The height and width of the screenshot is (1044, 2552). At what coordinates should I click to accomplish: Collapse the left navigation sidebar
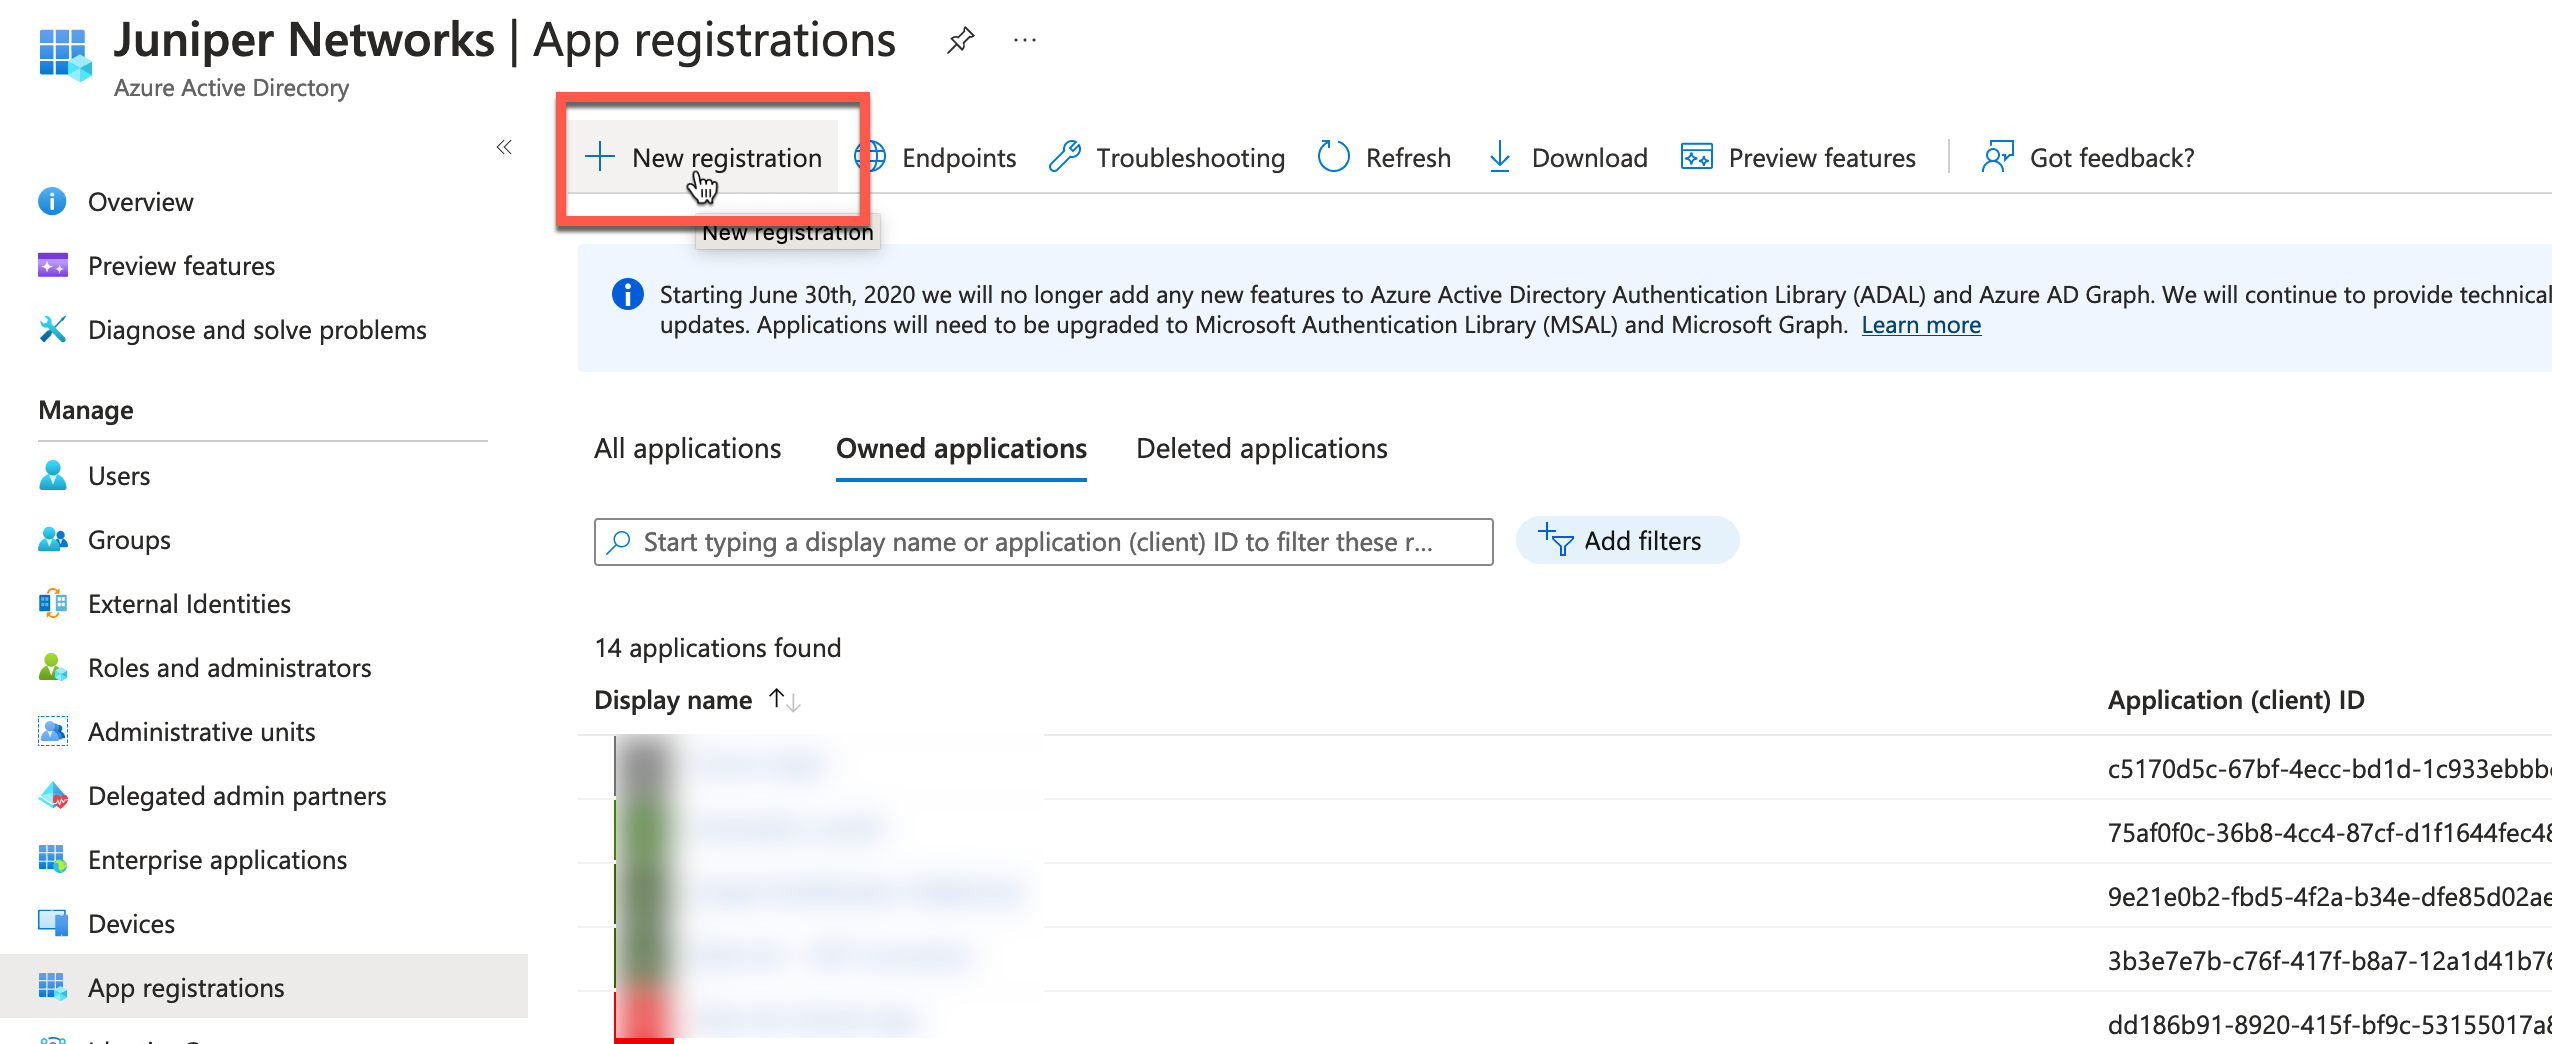[x=504, y=148]
